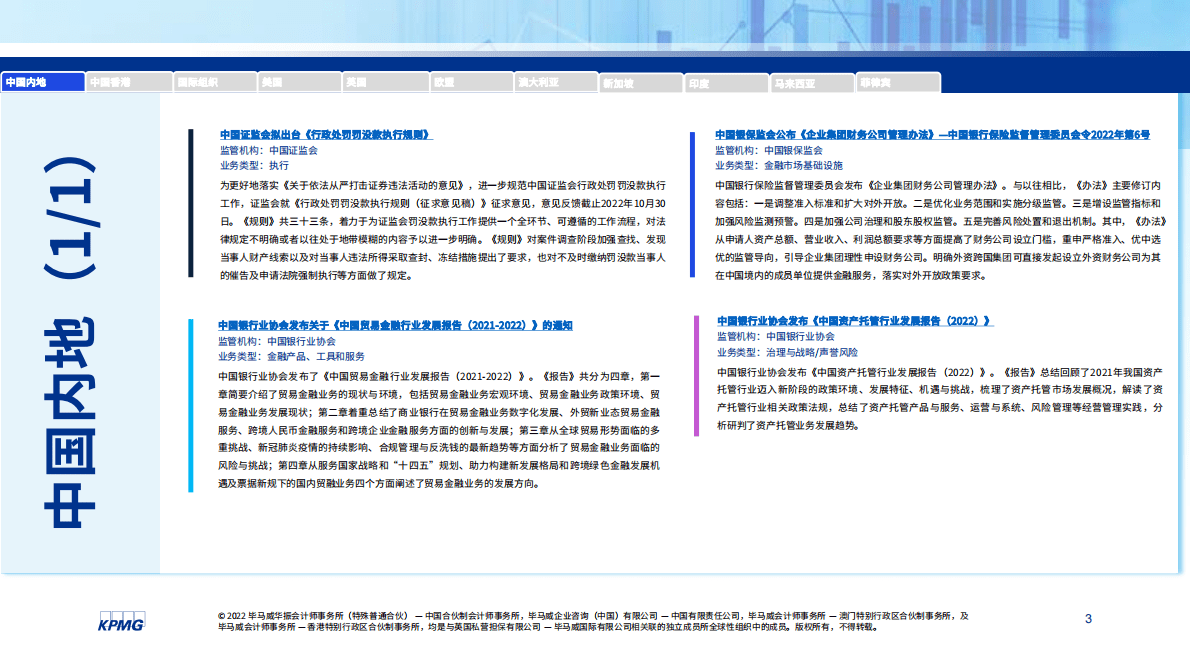Screen dimensions: 1190x669
Task: Open the 中国资产托管行业发展报告 article link
Action: click(855, 321)
